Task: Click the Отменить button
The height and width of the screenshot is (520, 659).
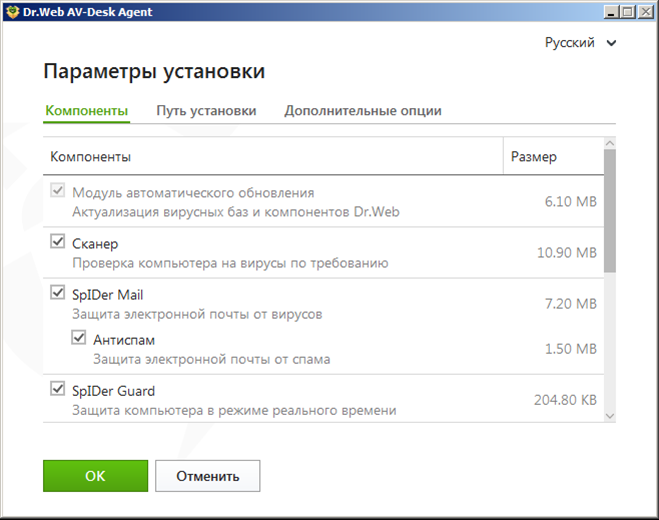Action: pyautogui.click(x=207, y=476)
